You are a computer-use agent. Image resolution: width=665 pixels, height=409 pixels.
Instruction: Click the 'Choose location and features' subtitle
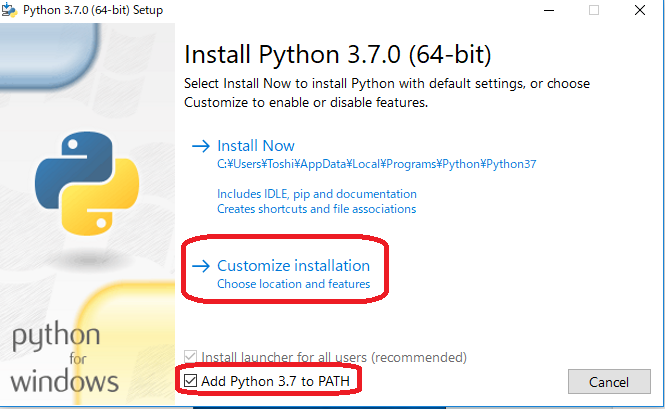coord(293,284)
